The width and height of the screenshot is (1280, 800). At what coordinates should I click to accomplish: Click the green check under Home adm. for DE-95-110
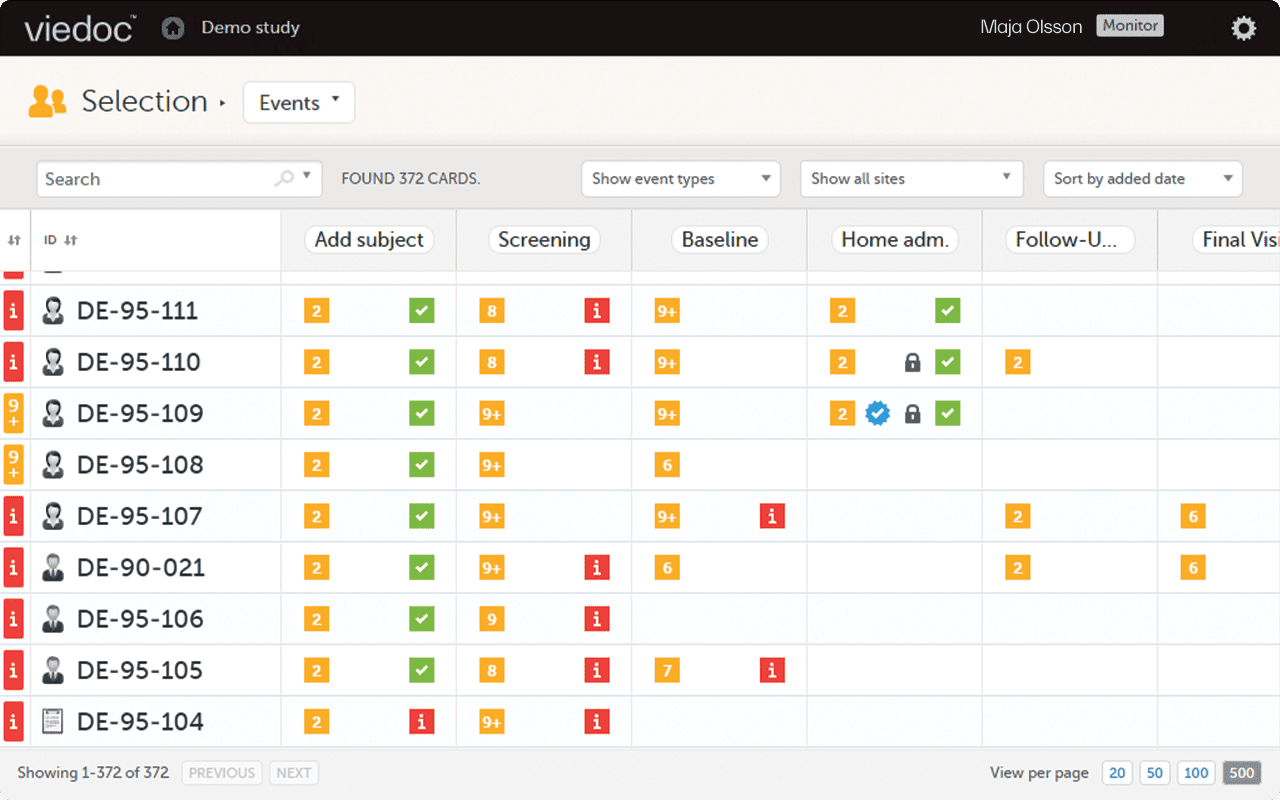coord(947,362)
